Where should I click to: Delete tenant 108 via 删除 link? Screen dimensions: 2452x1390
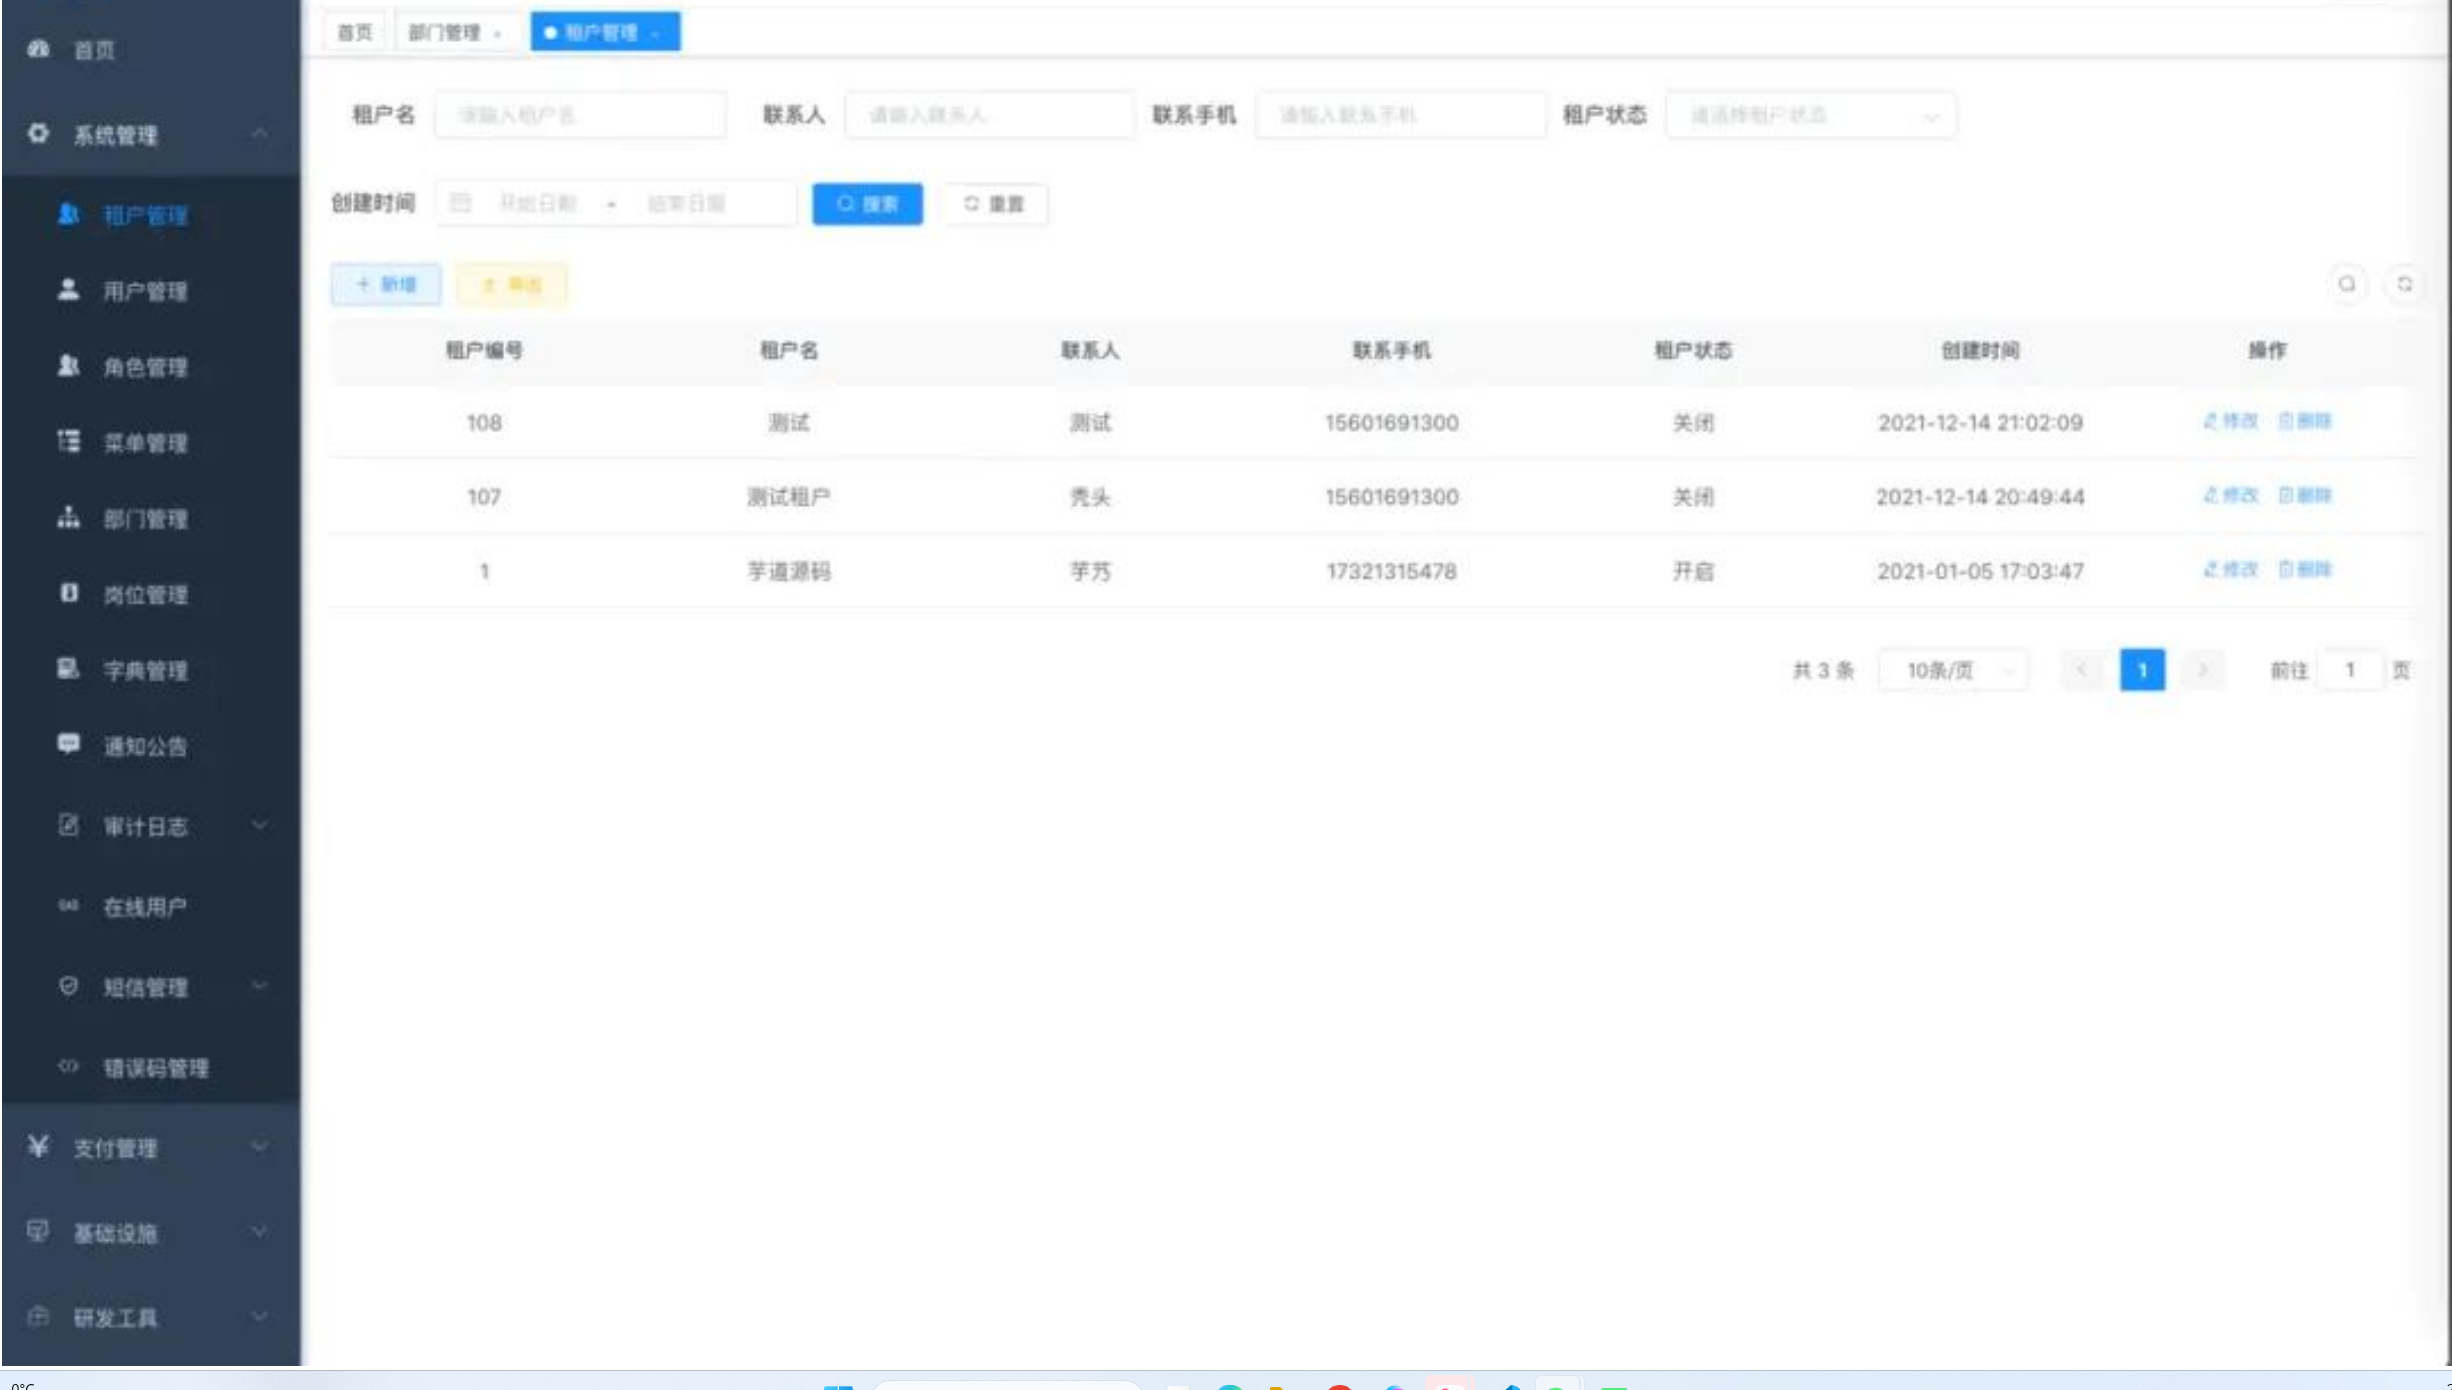pyautogui.click(x=2304, y=421)
